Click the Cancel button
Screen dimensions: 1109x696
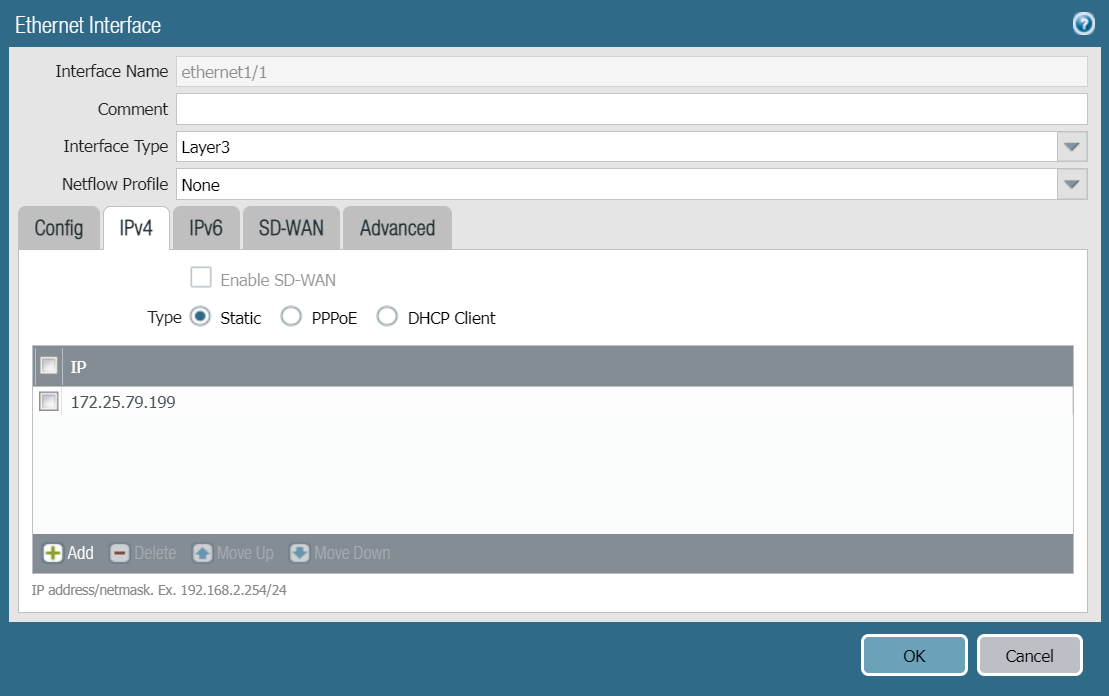click(x=1029, y=656)
